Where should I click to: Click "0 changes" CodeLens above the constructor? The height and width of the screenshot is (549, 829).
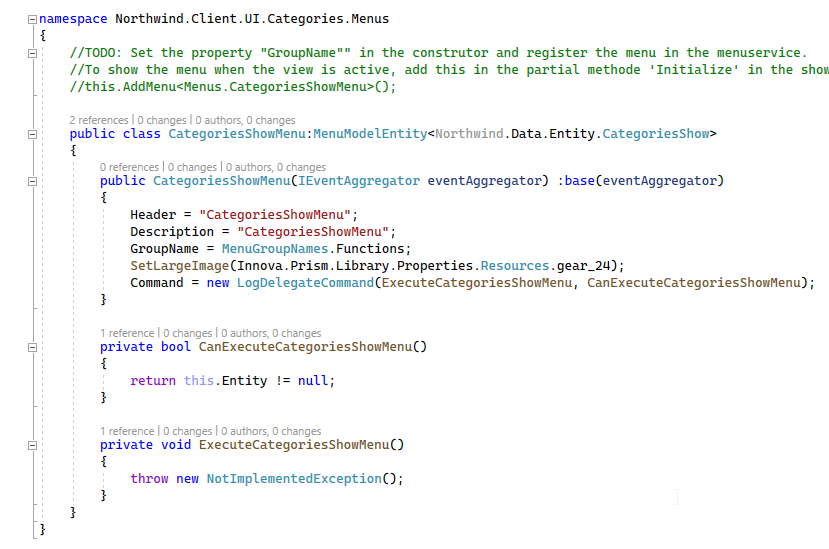click(192, 167)
